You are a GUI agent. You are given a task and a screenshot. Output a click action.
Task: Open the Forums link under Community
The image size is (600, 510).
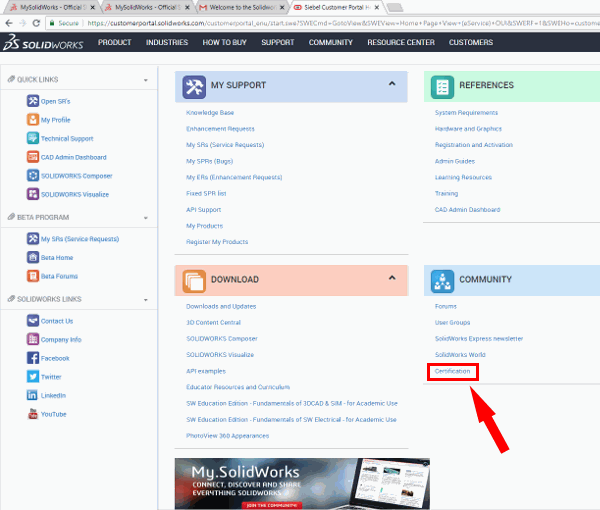tap(445, 306)
